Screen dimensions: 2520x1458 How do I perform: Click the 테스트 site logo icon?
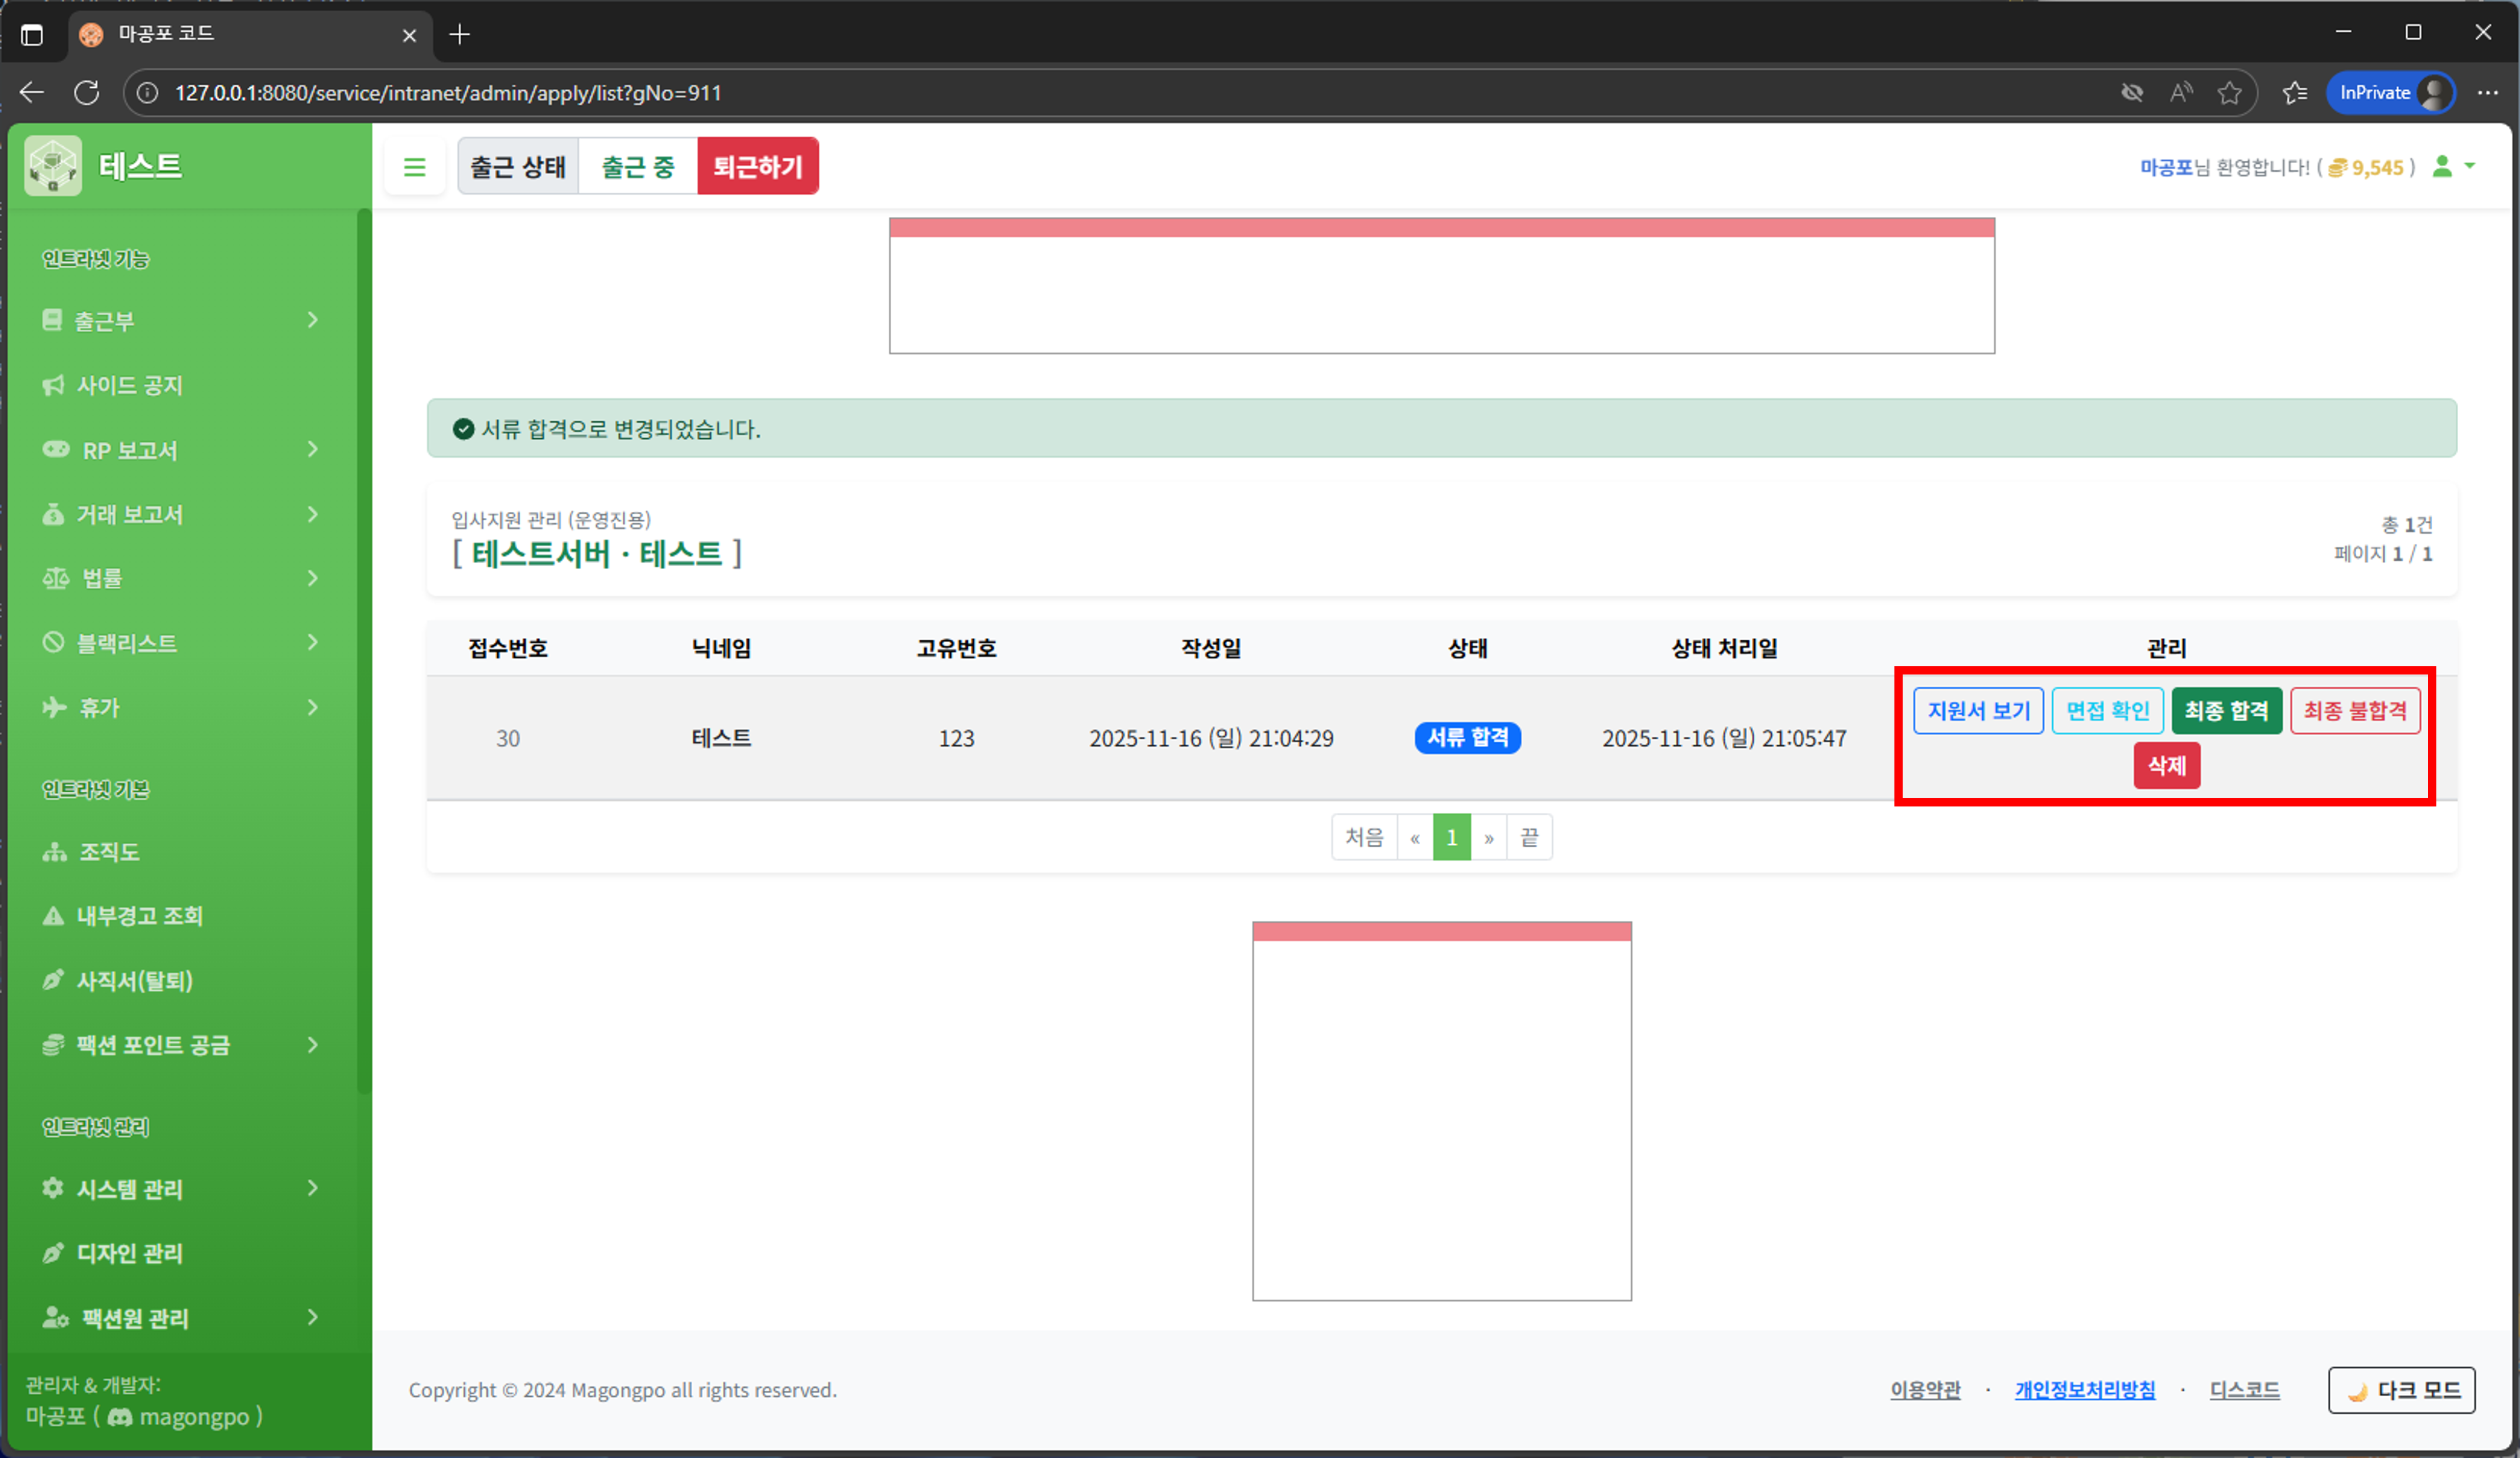pos(53,166)
